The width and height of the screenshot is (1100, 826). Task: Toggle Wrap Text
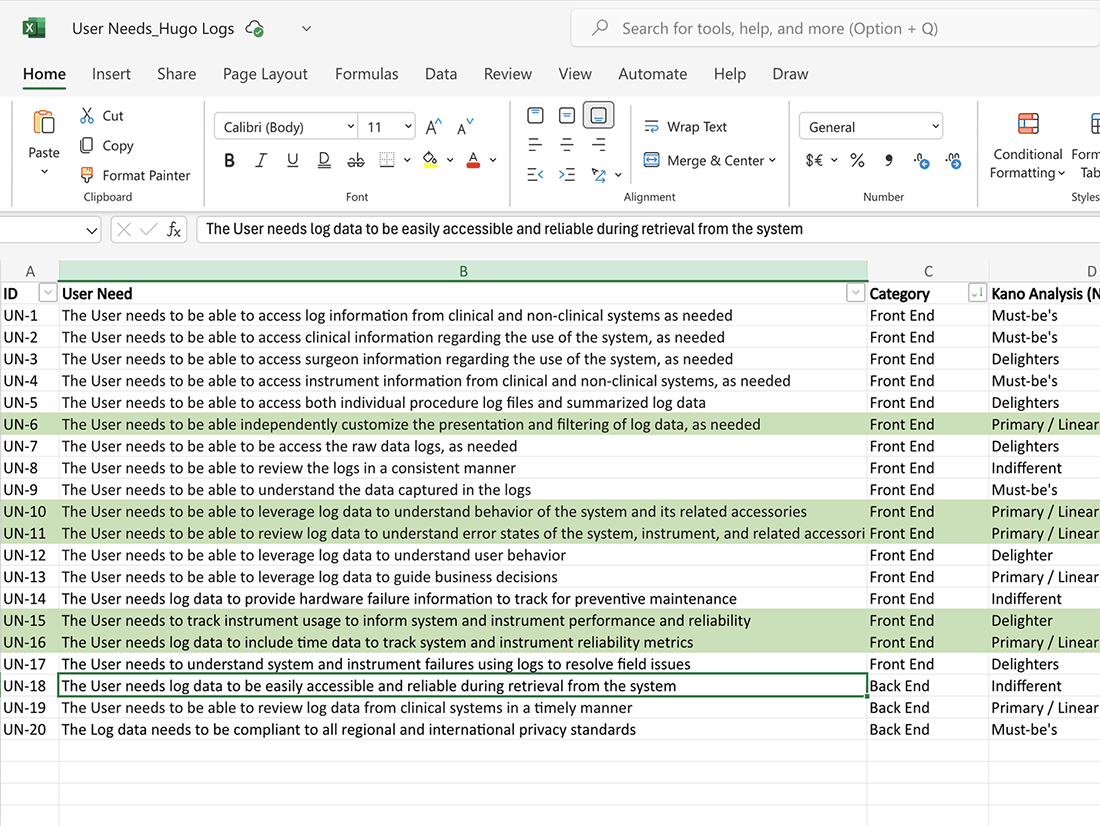click(x=685, y=126)
